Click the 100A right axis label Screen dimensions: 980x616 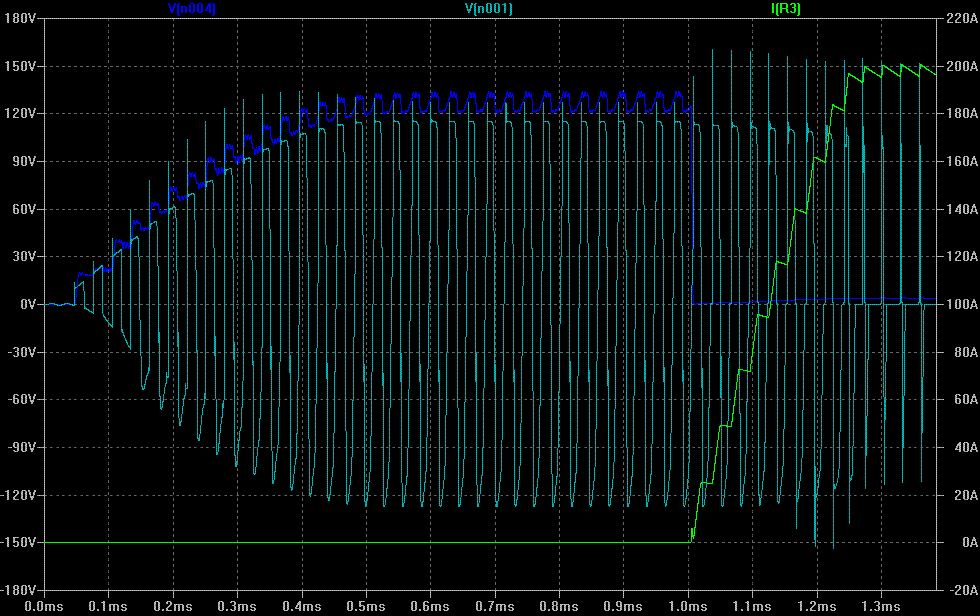[x=962, y=304]
